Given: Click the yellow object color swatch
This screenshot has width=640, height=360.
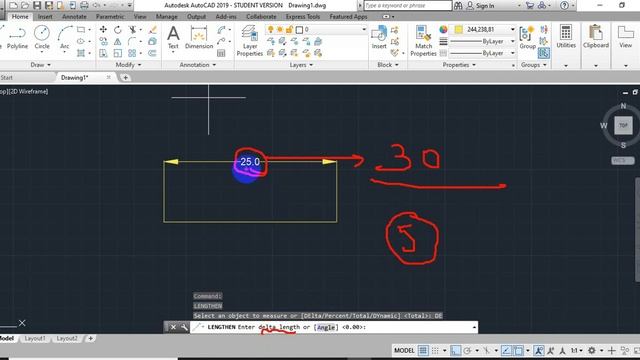Looking at the screenshot, I should point(459,29).
